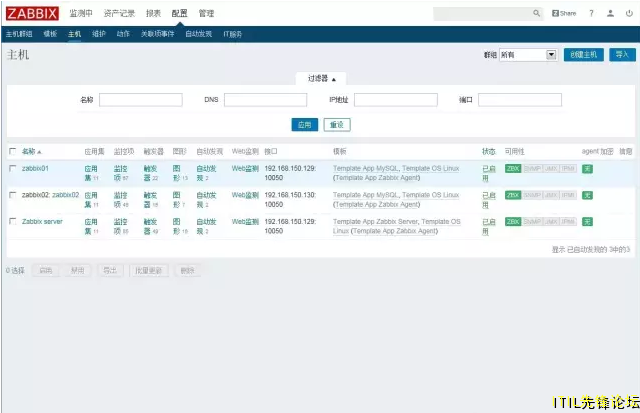Check the Zabbix server host checkbox
The height and width of the screenshot is (413, 640).
(13, 221)
